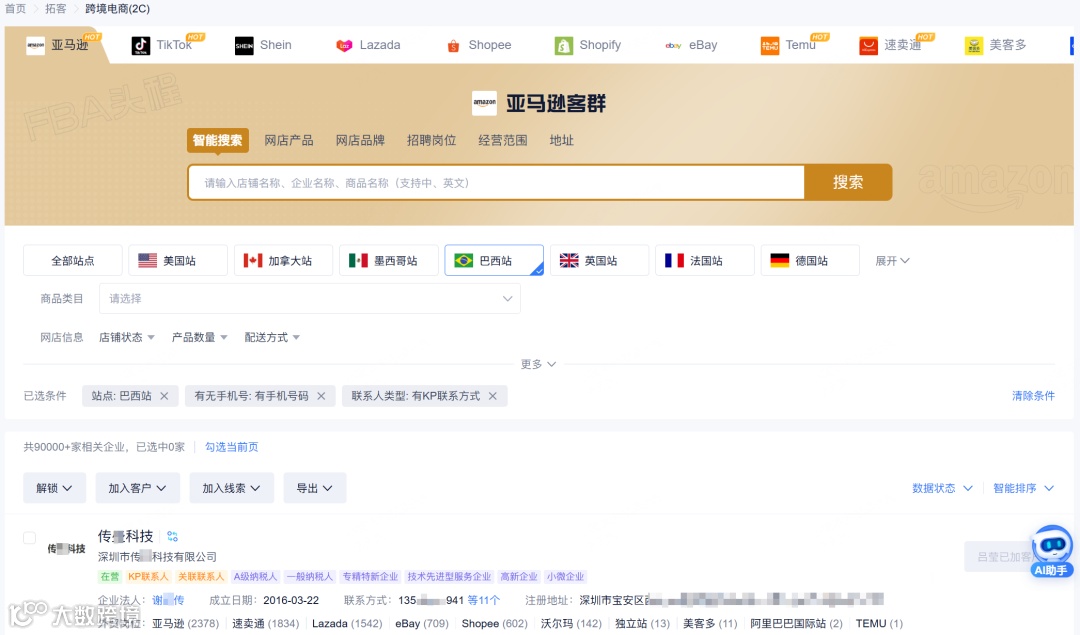
Task: Switch to the 美客多 platform tab
Action: pos(995,45)
